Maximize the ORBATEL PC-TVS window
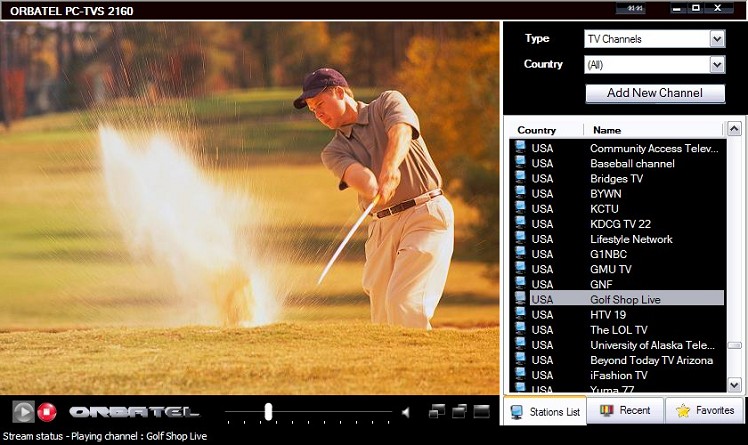Screen dimensions: 748x445 coord(696,8)
